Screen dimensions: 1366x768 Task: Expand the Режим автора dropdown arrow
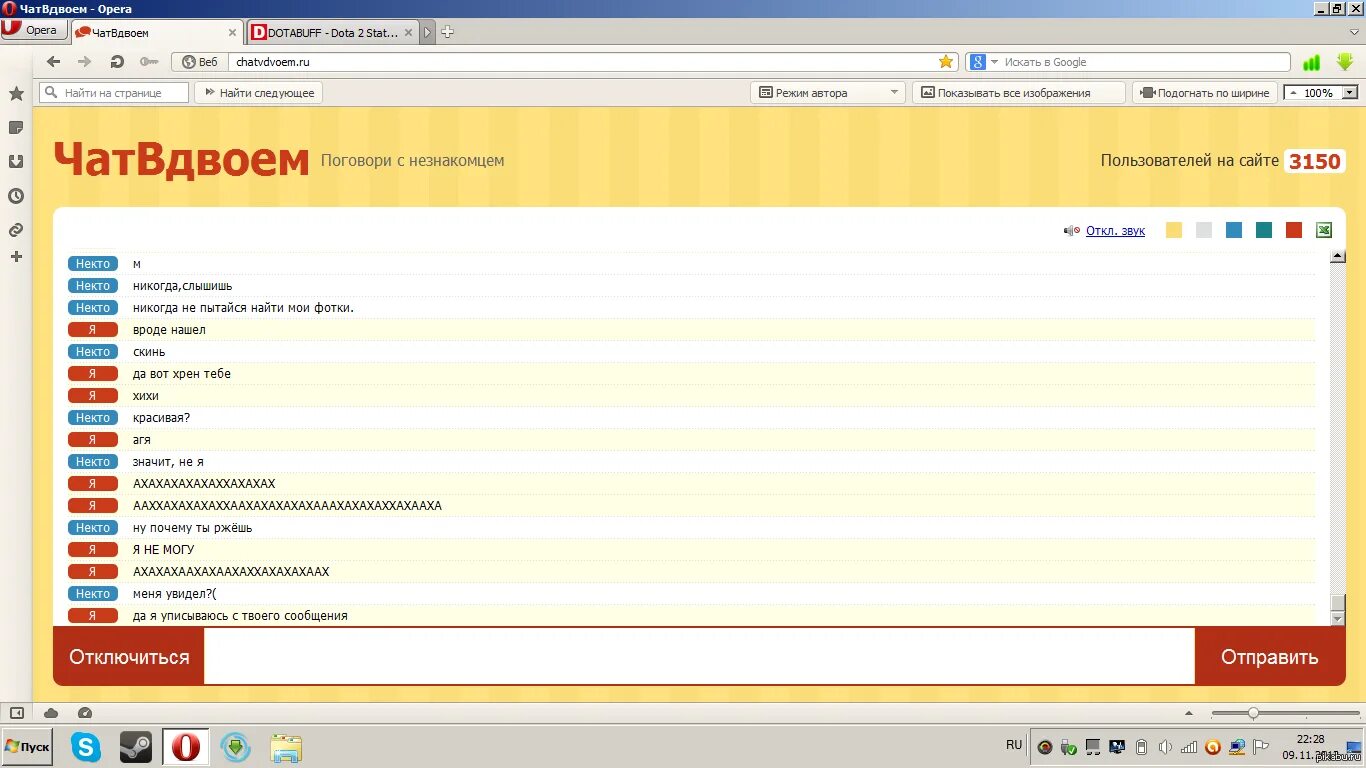tap(895, 93)
